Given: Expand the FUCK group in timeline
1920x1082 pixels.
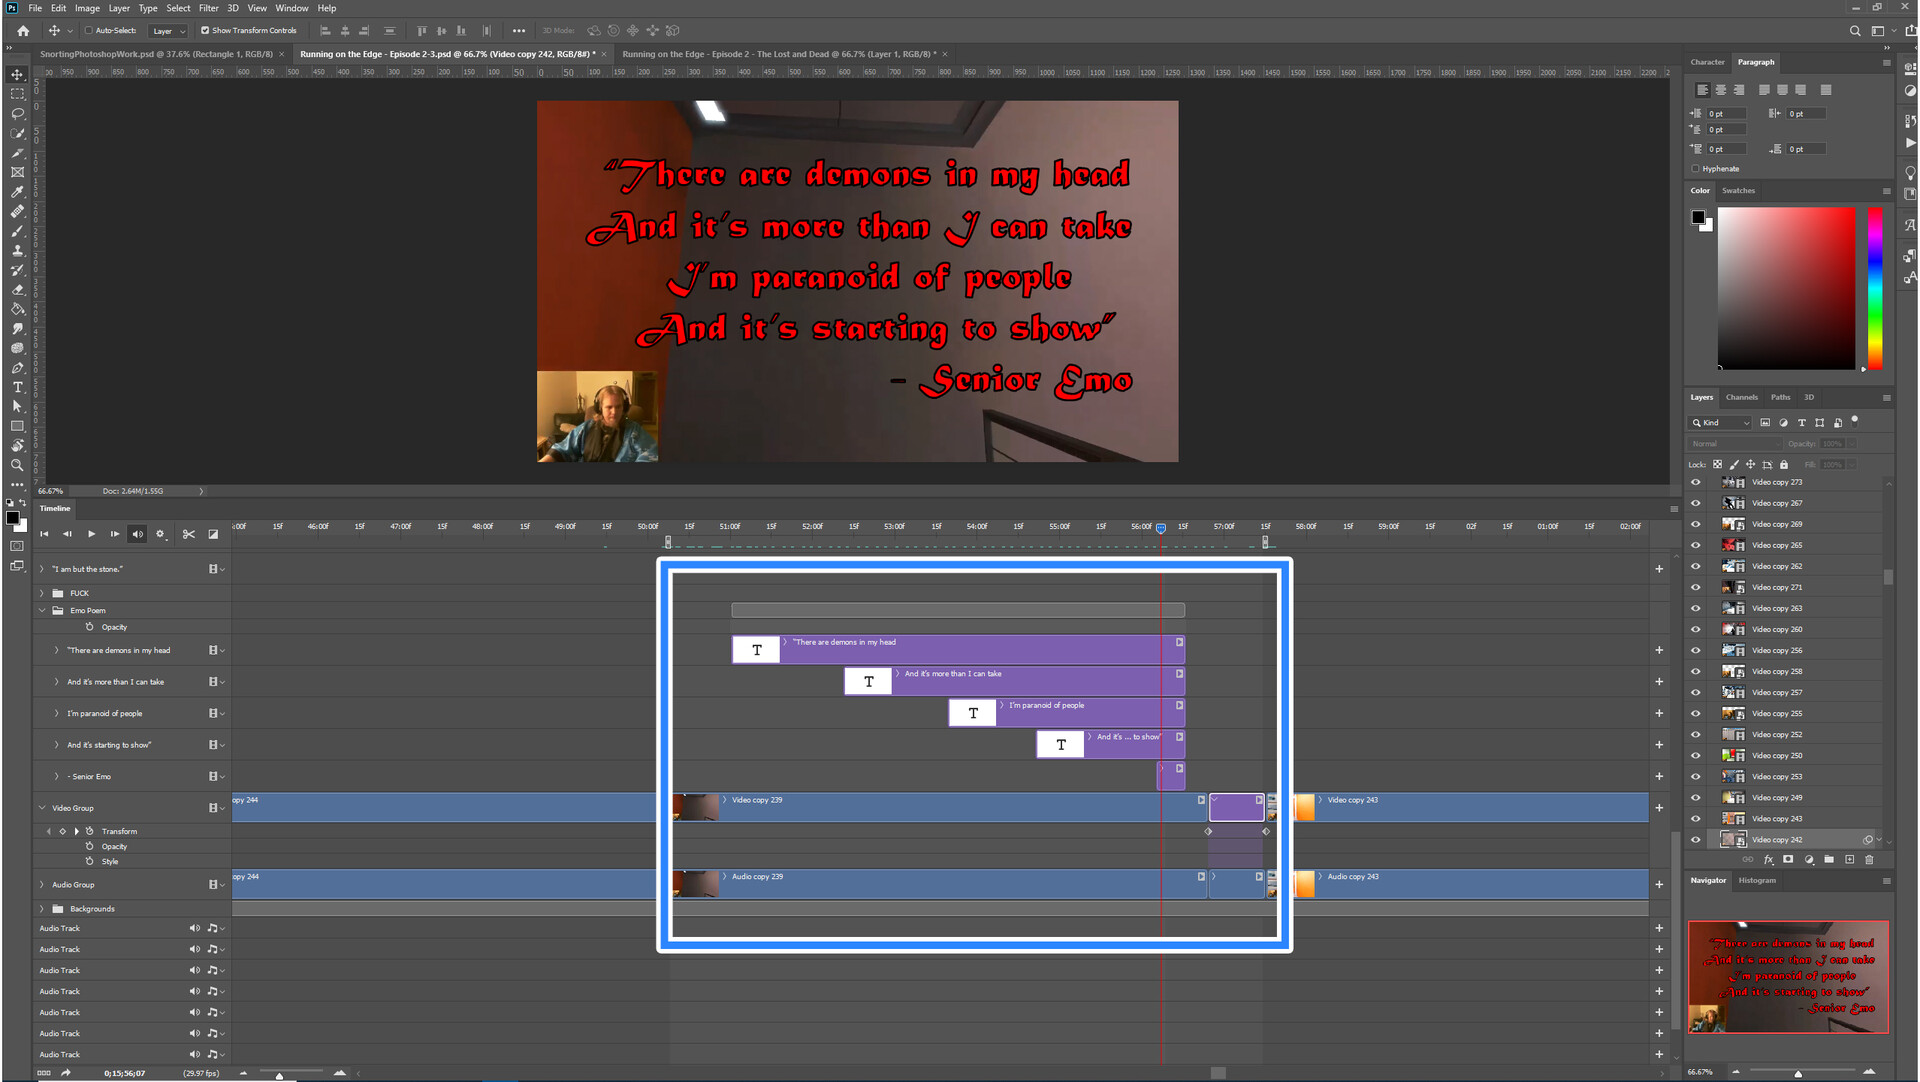Looking at the screenshot, I should click(42, 593).
